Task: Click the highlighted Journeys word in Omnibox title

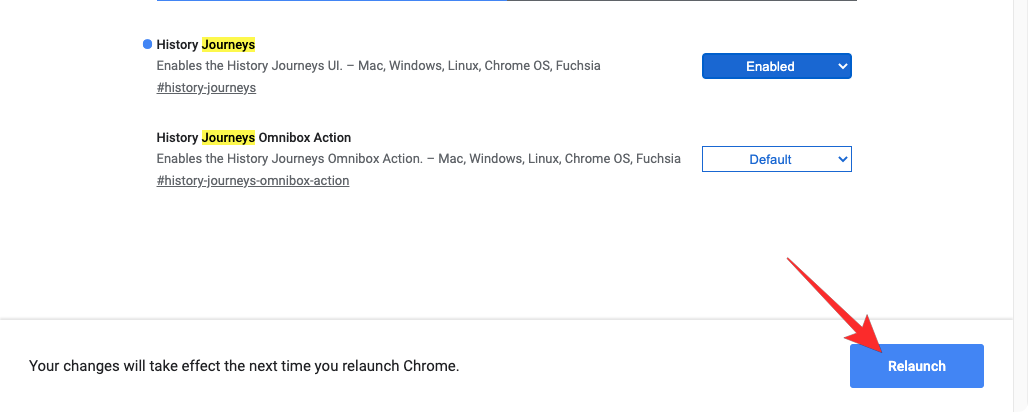Action: click(x=229, y=137)
